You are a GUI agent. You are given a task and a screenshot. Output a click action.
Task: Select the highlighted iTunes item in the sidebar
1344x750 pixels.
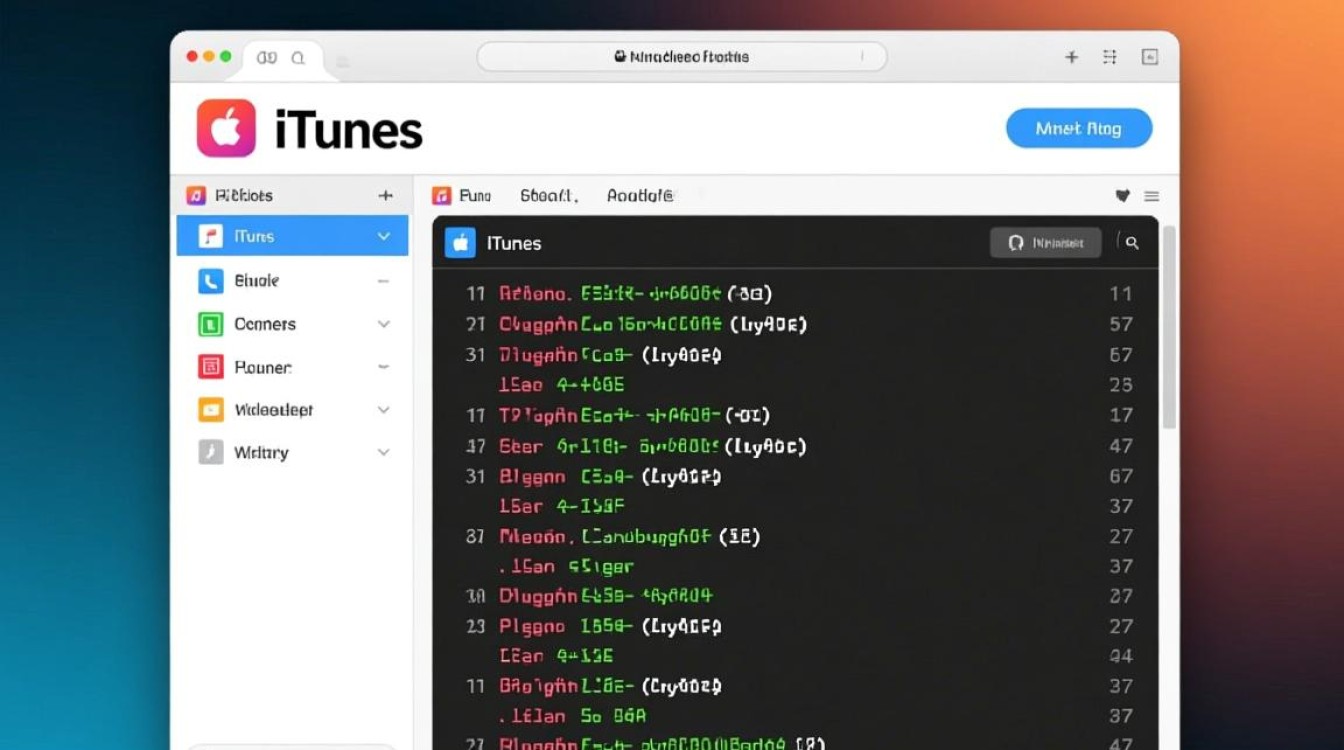tap(292, 236)
